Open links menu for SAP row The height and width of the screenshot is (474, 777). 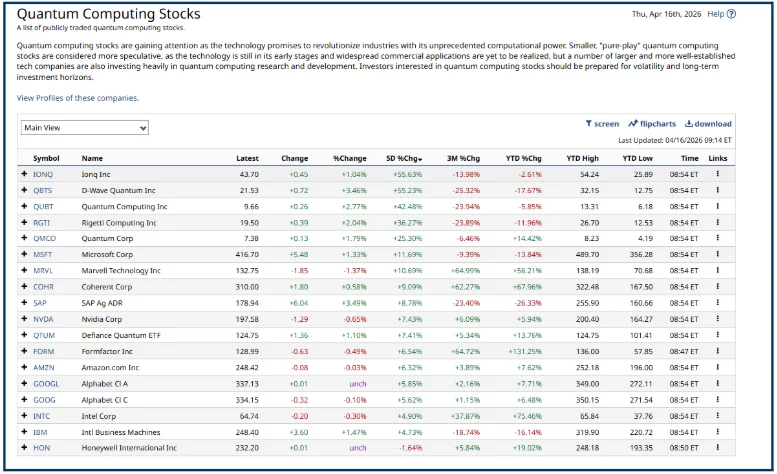[x=718, y=303]
